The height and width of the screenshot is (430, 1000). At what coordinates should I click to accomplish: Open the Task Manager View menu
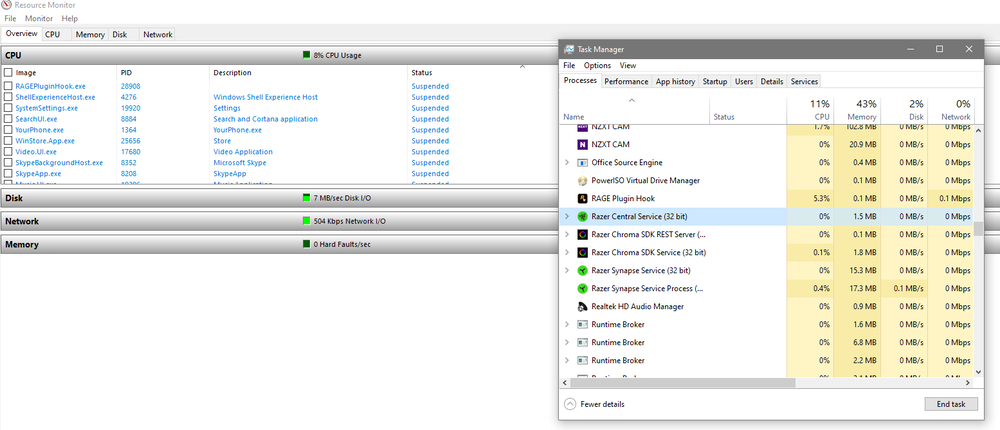[628, 65]
